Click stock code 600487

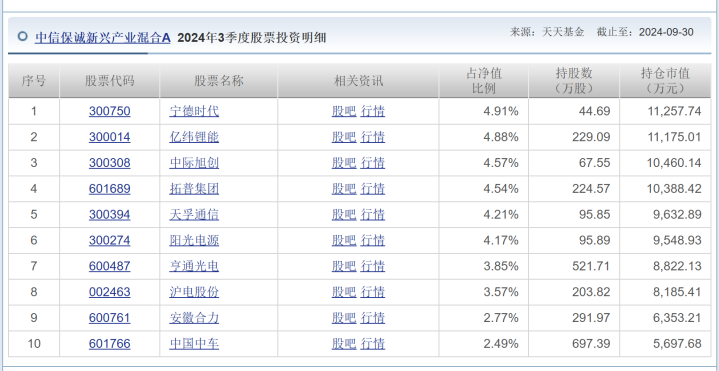110,266
